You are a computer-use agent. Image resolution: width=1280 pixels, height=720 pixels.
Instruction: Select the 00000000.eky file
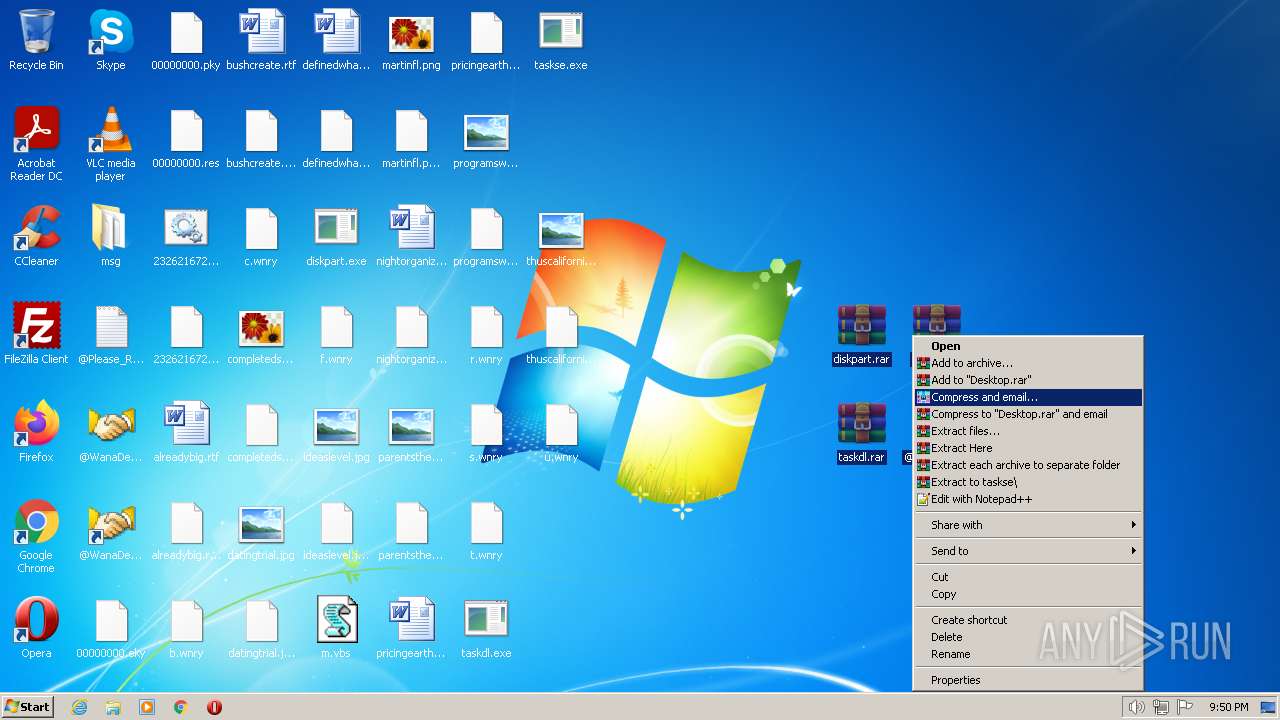[x=111, y=628]
